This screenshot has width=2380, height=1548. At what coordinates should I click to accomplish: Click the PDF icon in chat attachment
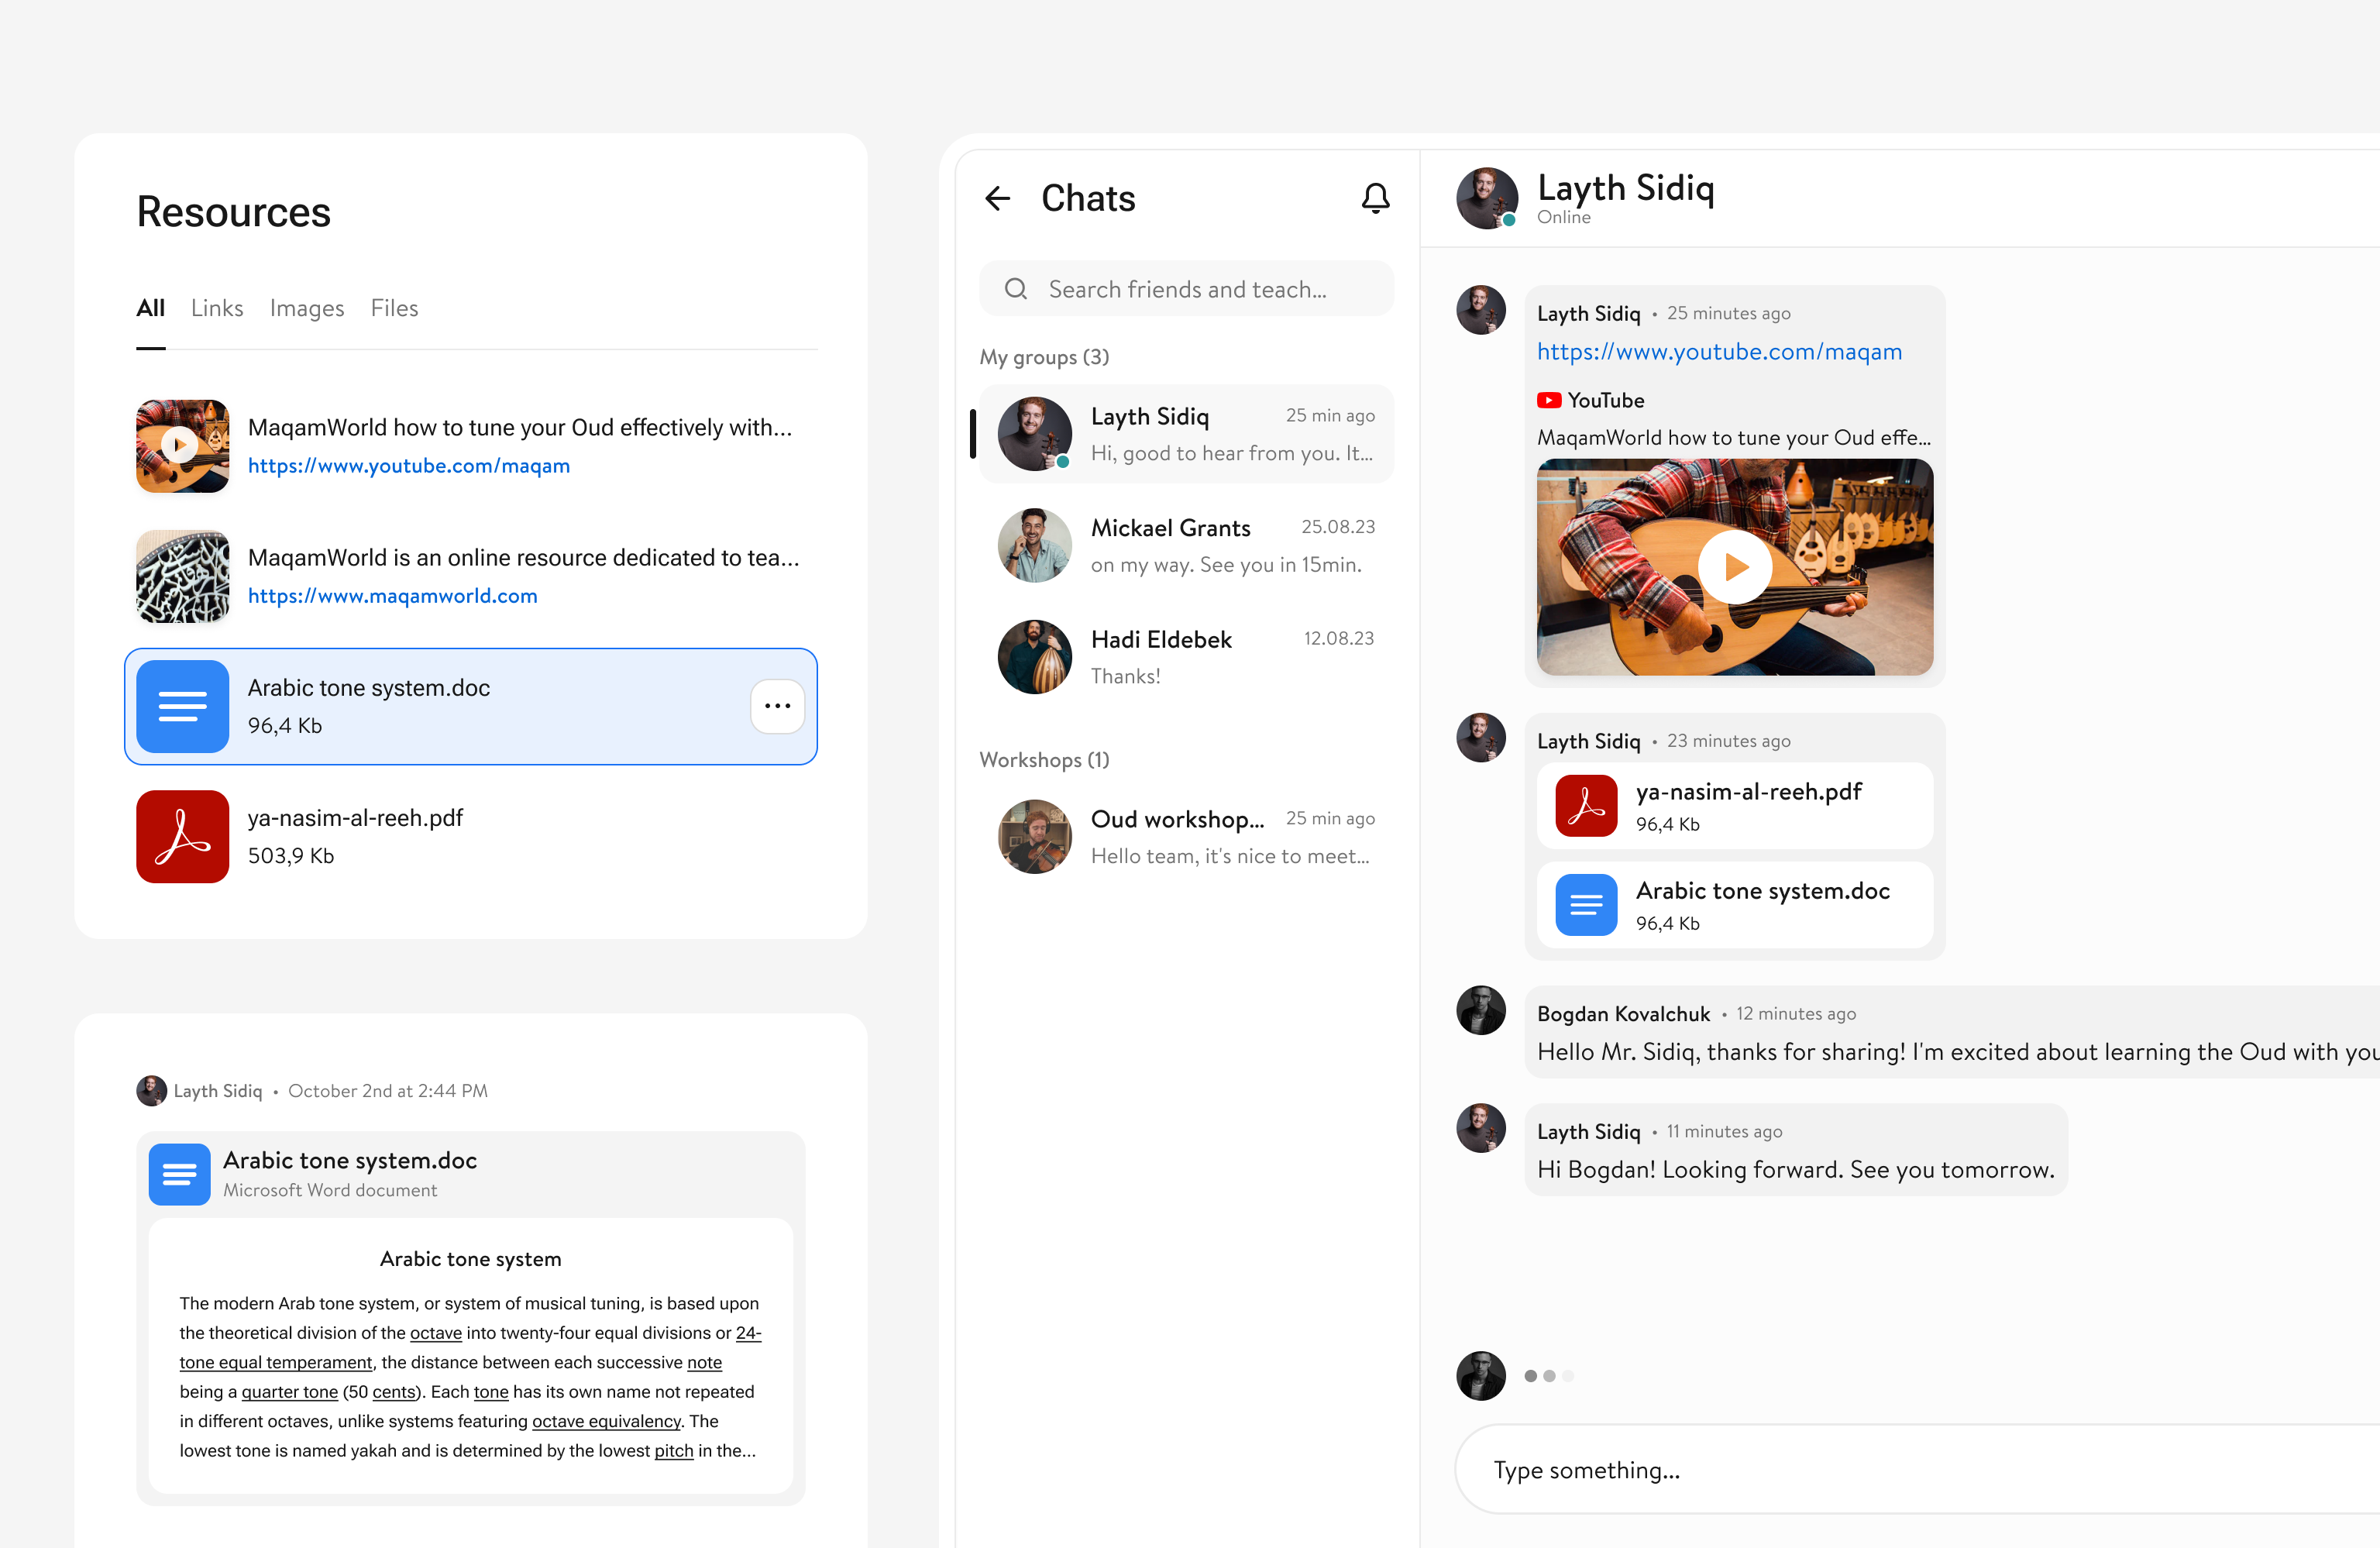click(1586, 806)
